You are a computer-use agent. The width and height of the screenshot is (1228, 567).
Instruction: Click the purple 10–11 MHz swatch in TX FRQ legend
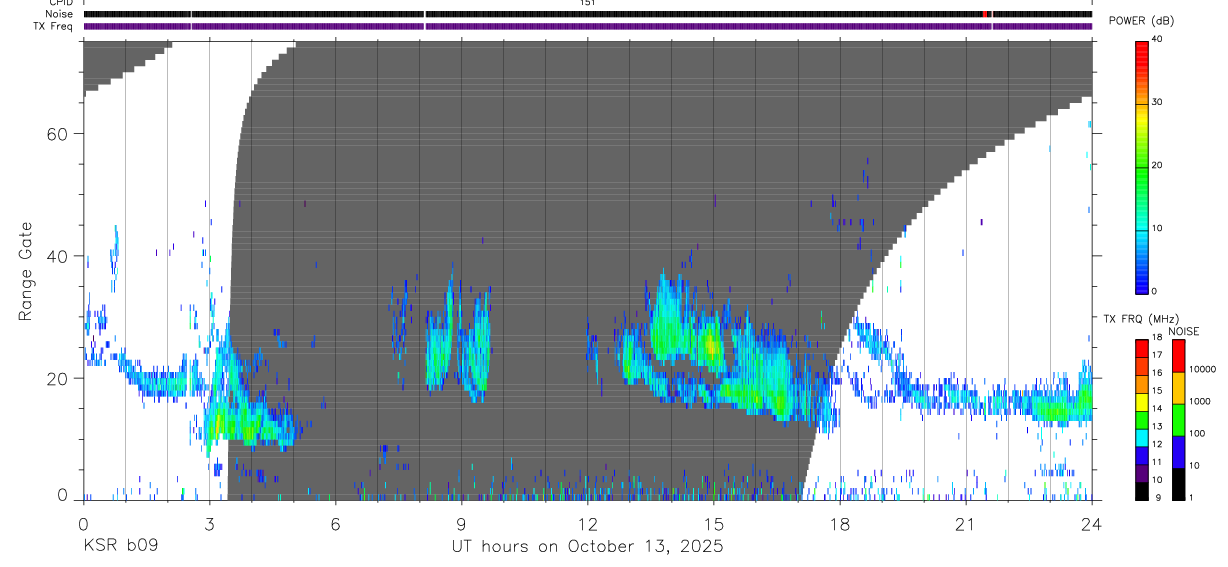1141,472
